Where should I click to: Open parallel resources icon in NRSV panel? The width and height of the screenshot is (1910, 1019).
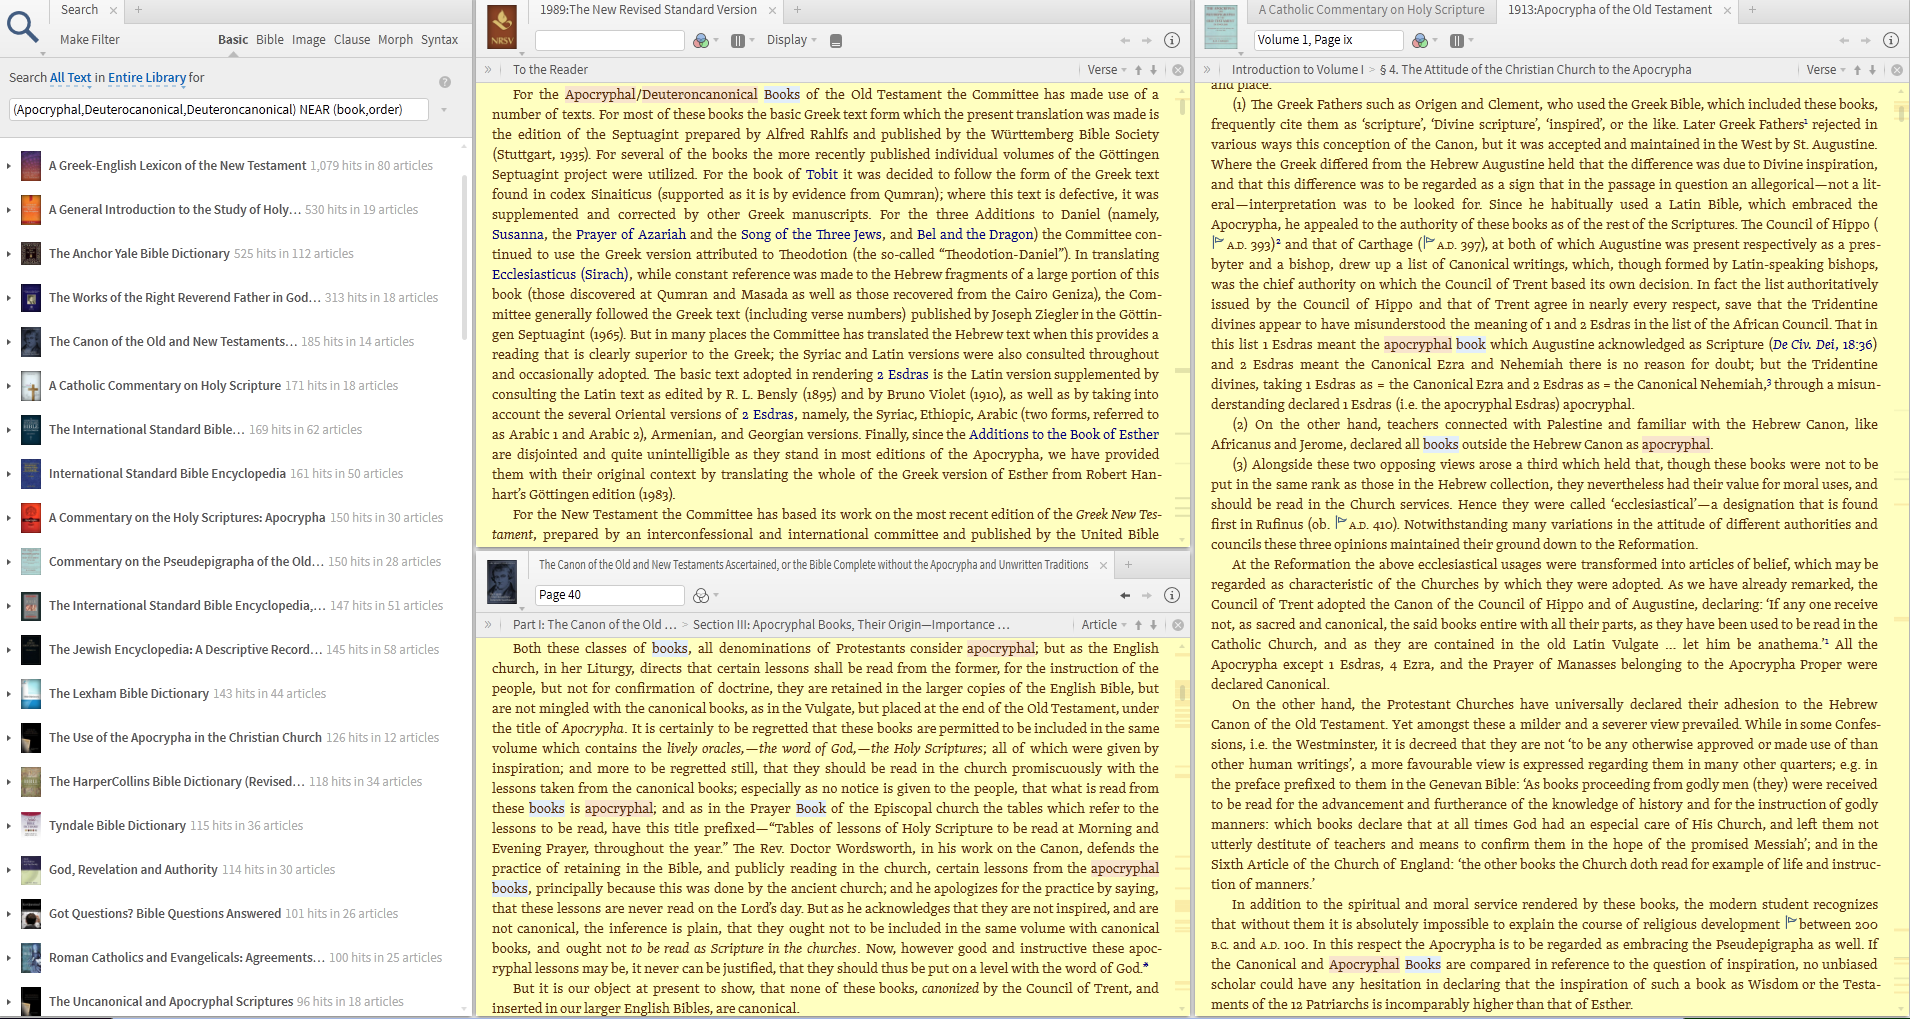pos(737,40)
